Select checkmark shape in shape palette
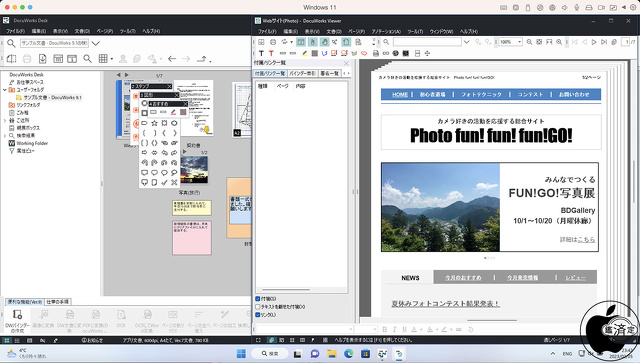This screenshot has width=640, height=363. [x=164, y=183]
